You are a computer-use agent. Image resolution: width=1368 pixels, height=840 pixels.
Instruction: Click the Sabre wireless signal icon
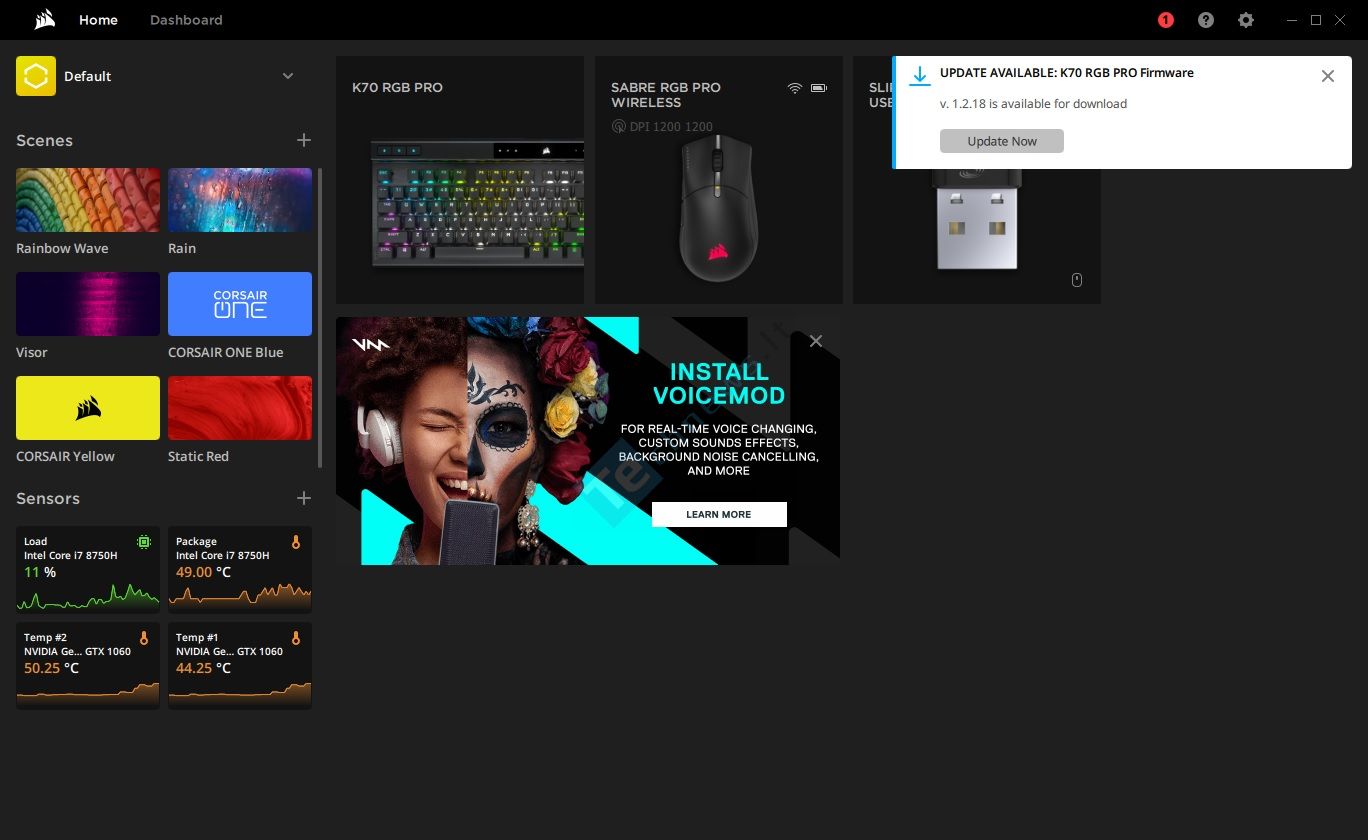pyautogui.click(x=795, y=88)
